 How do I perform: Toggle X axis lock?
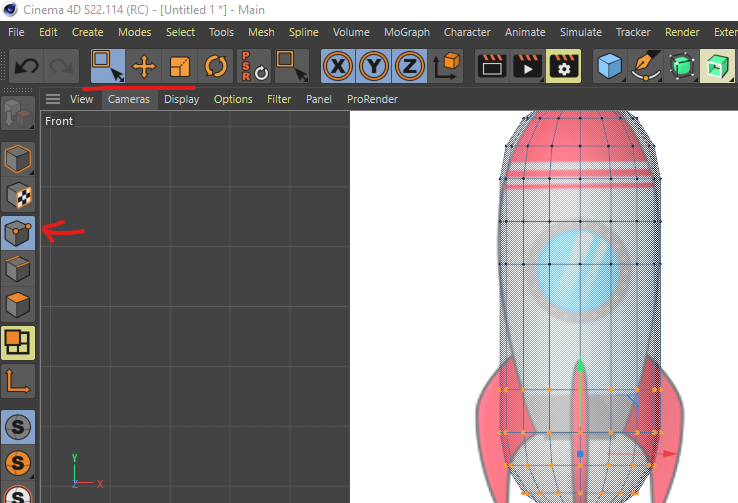[338, 66]
